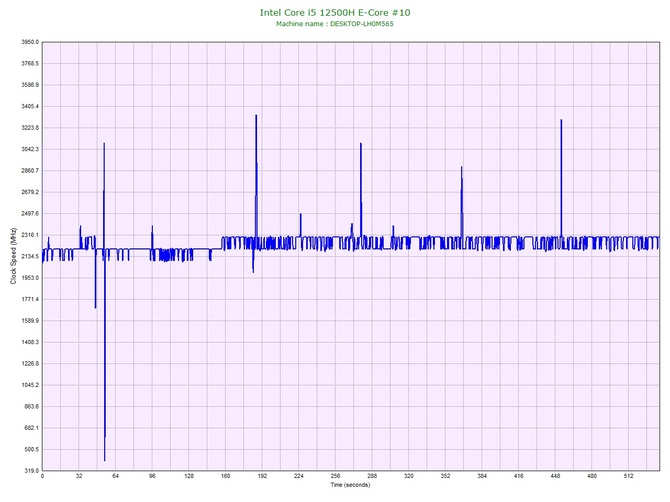Click the tallest clock spike near 192 seconds
This screenshot has height=502, width=670.
[256, 175]
